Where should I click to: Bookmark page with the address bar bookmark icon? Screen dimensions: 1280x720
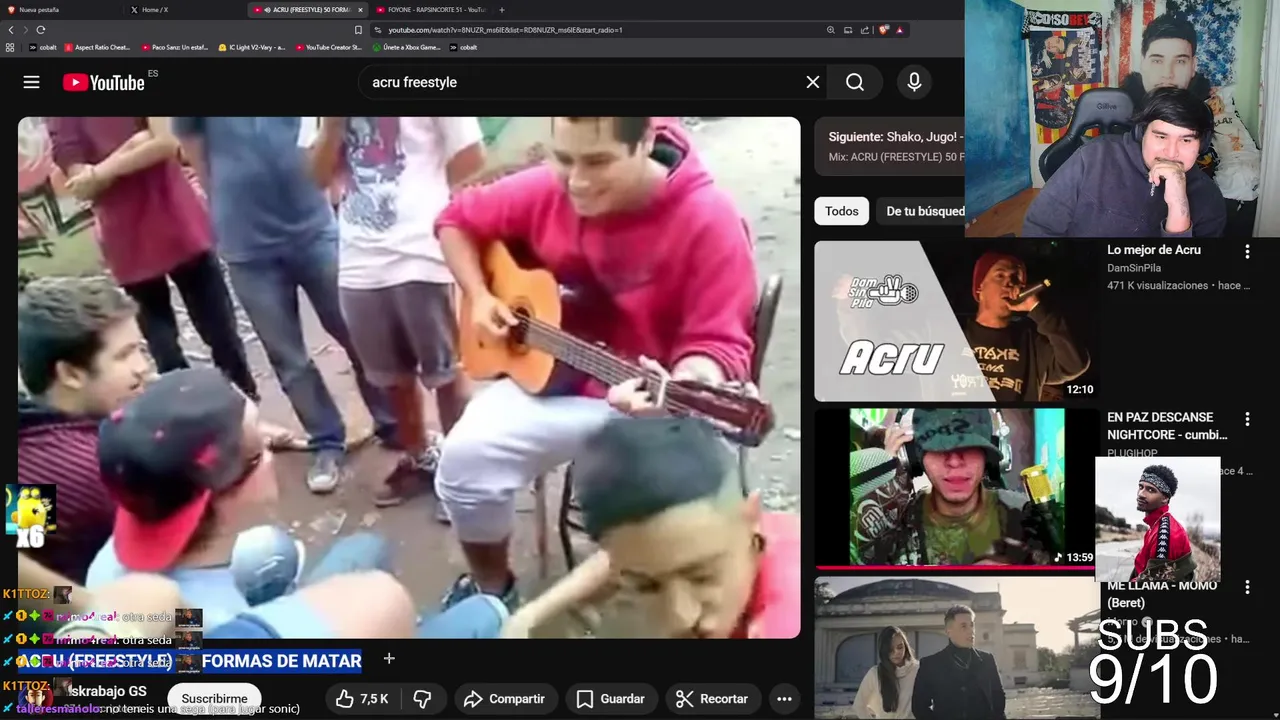pyautogui.click(x=359, y=30)
